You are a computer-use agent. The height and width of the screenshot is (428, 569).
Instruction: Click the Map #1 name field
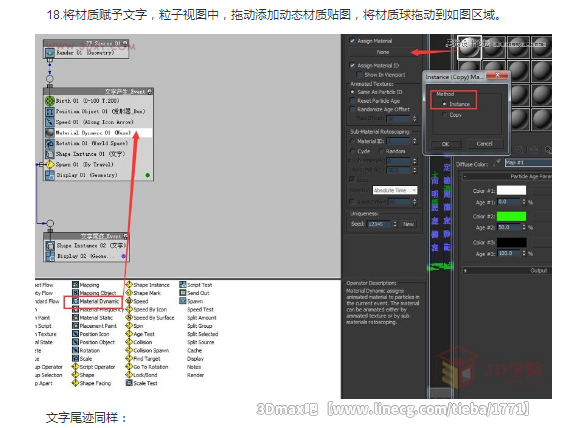(528, 163)
